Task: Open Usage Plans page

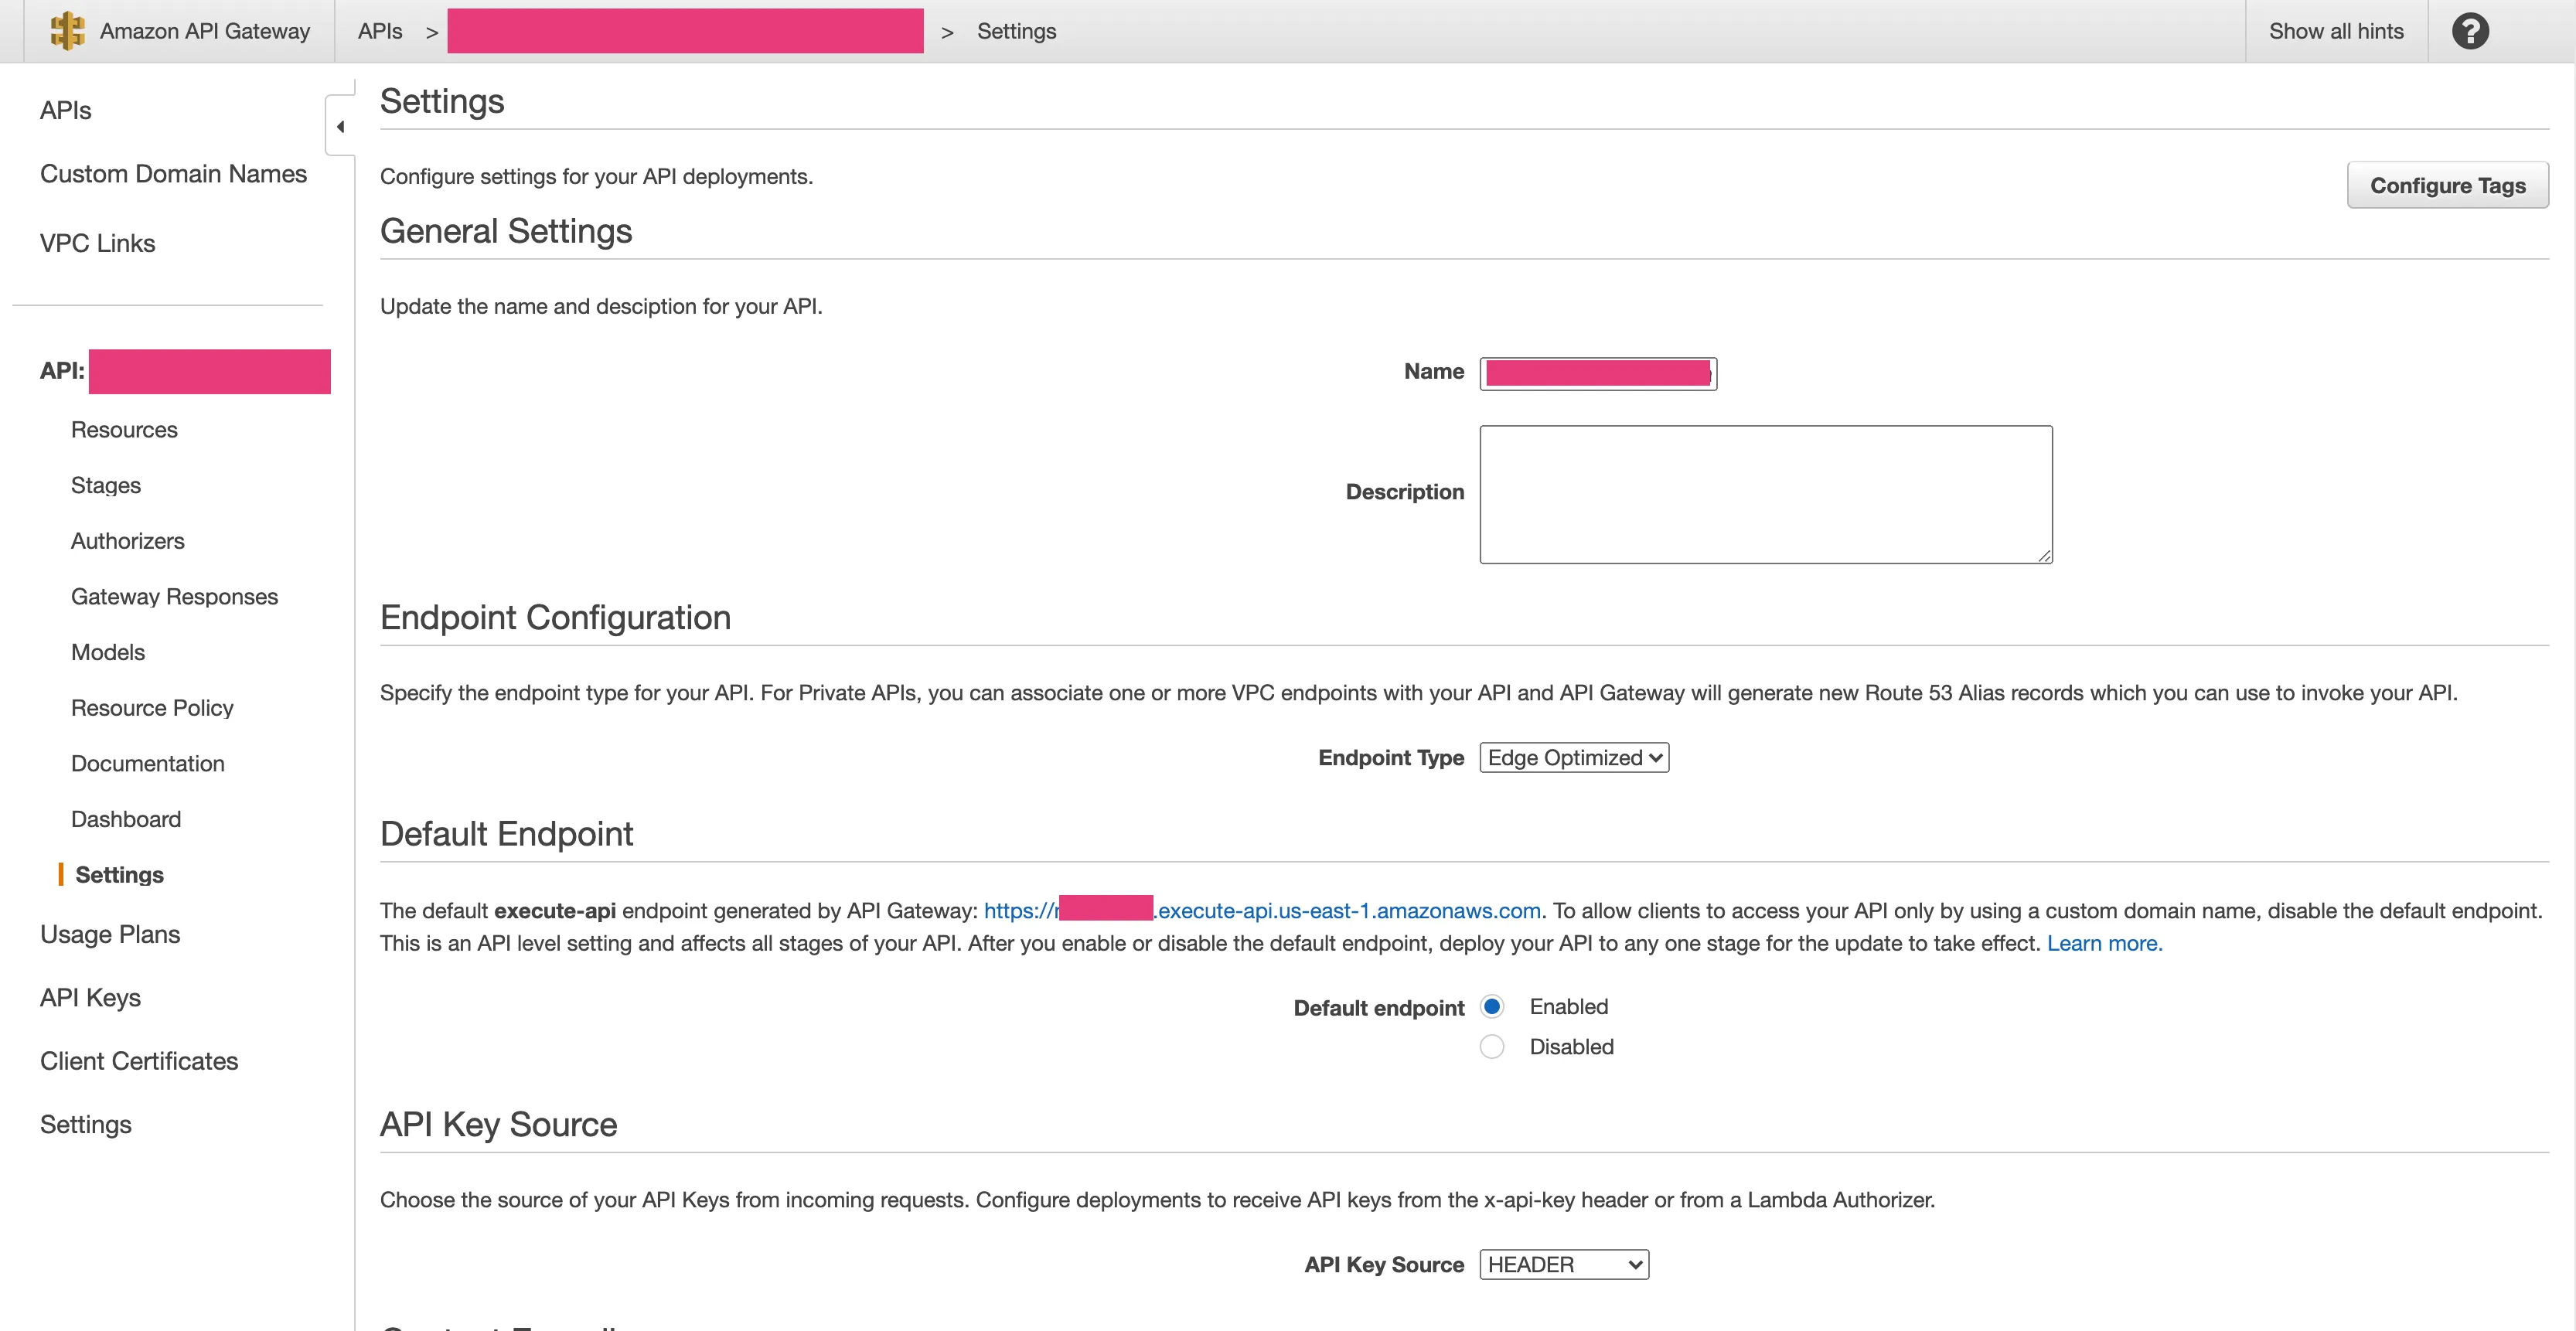Action: click(110, 934)
